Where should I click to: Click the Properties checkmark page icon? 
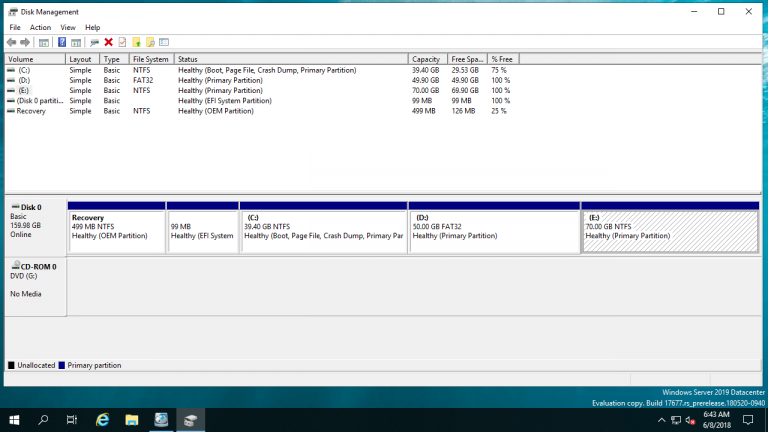pyautogui.click(x=122, y=42)
